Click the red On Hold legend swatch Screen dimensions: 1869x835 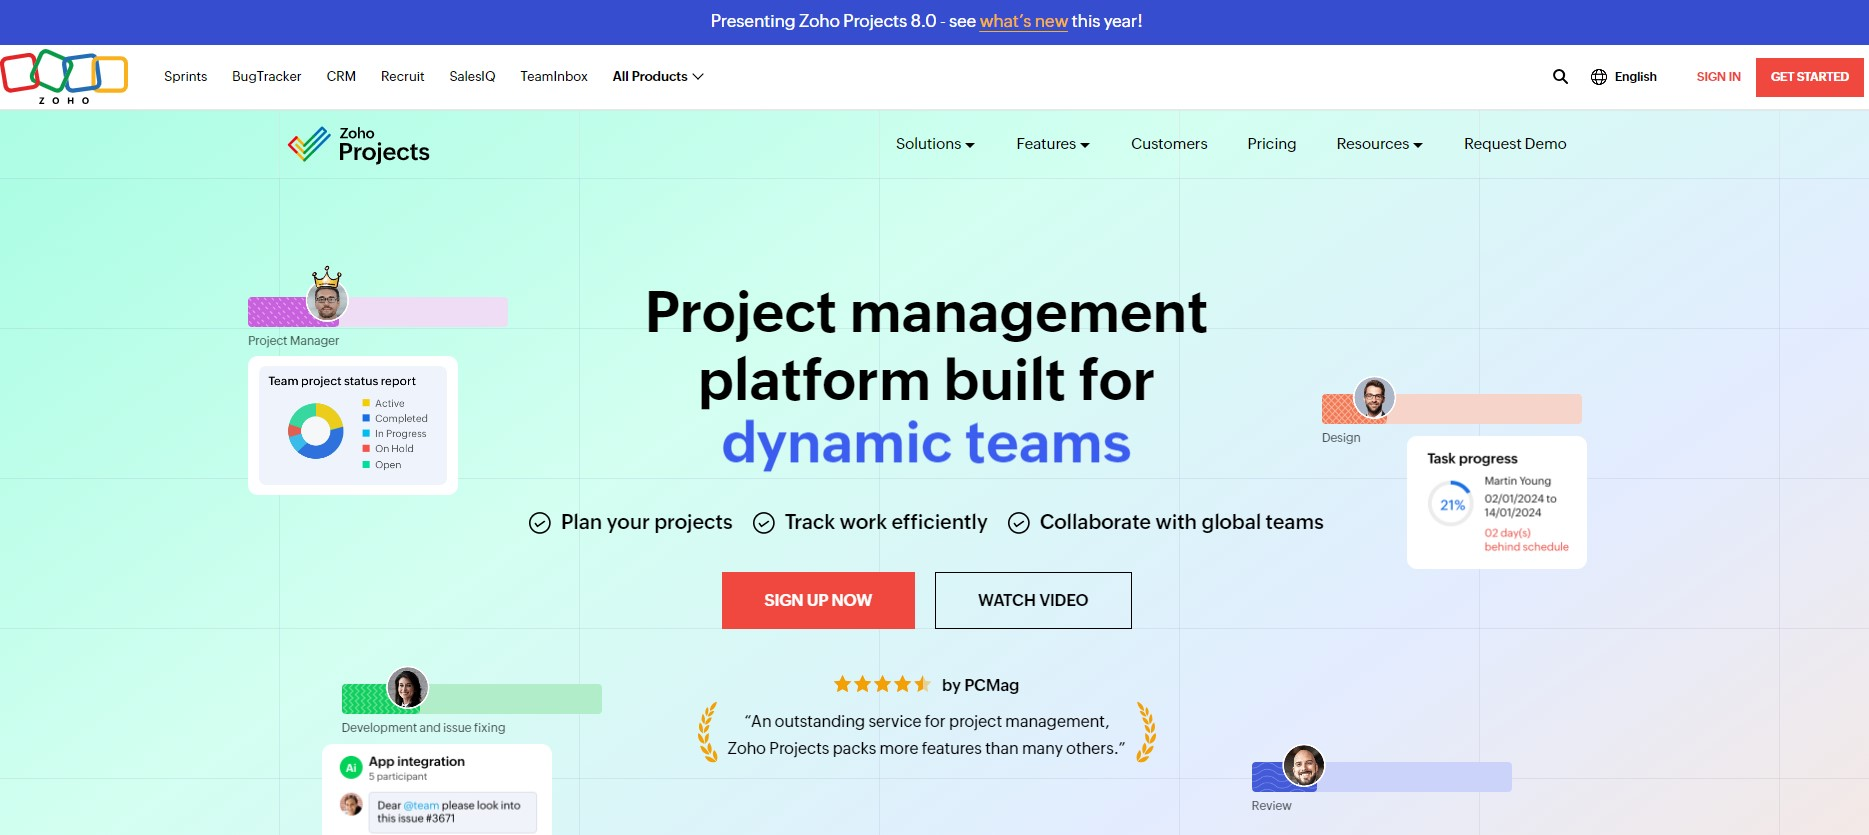[x=366, y=448]
